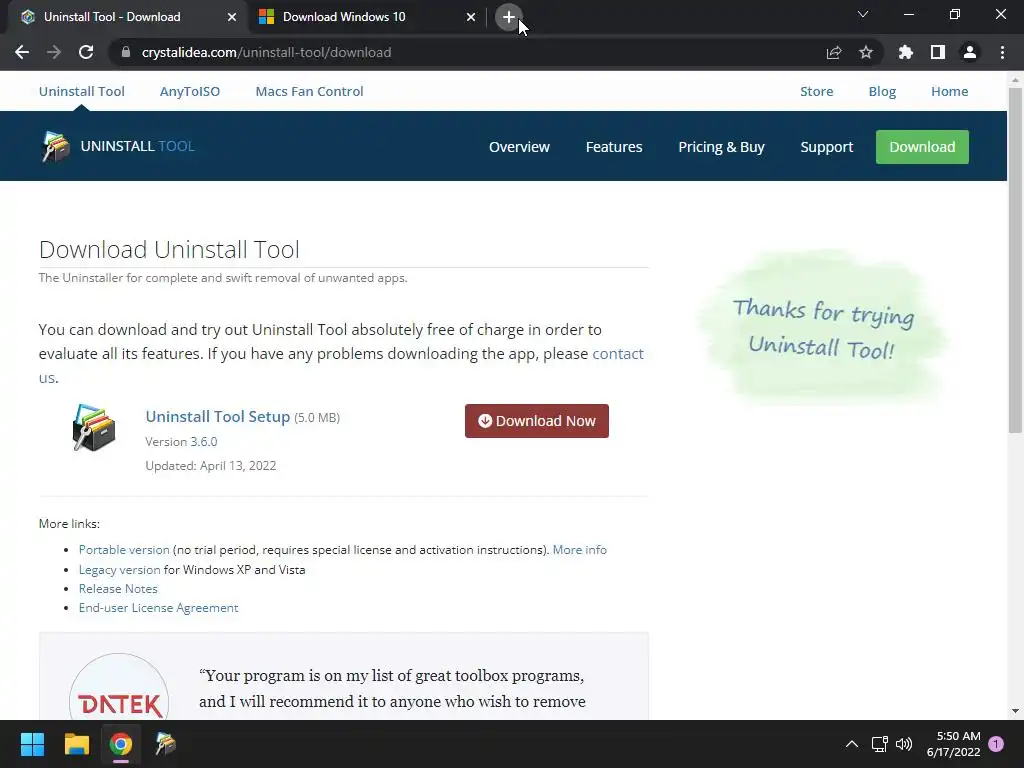Open the Windows Start menu
Viewport: 1024px width, 768px height.
32,744
